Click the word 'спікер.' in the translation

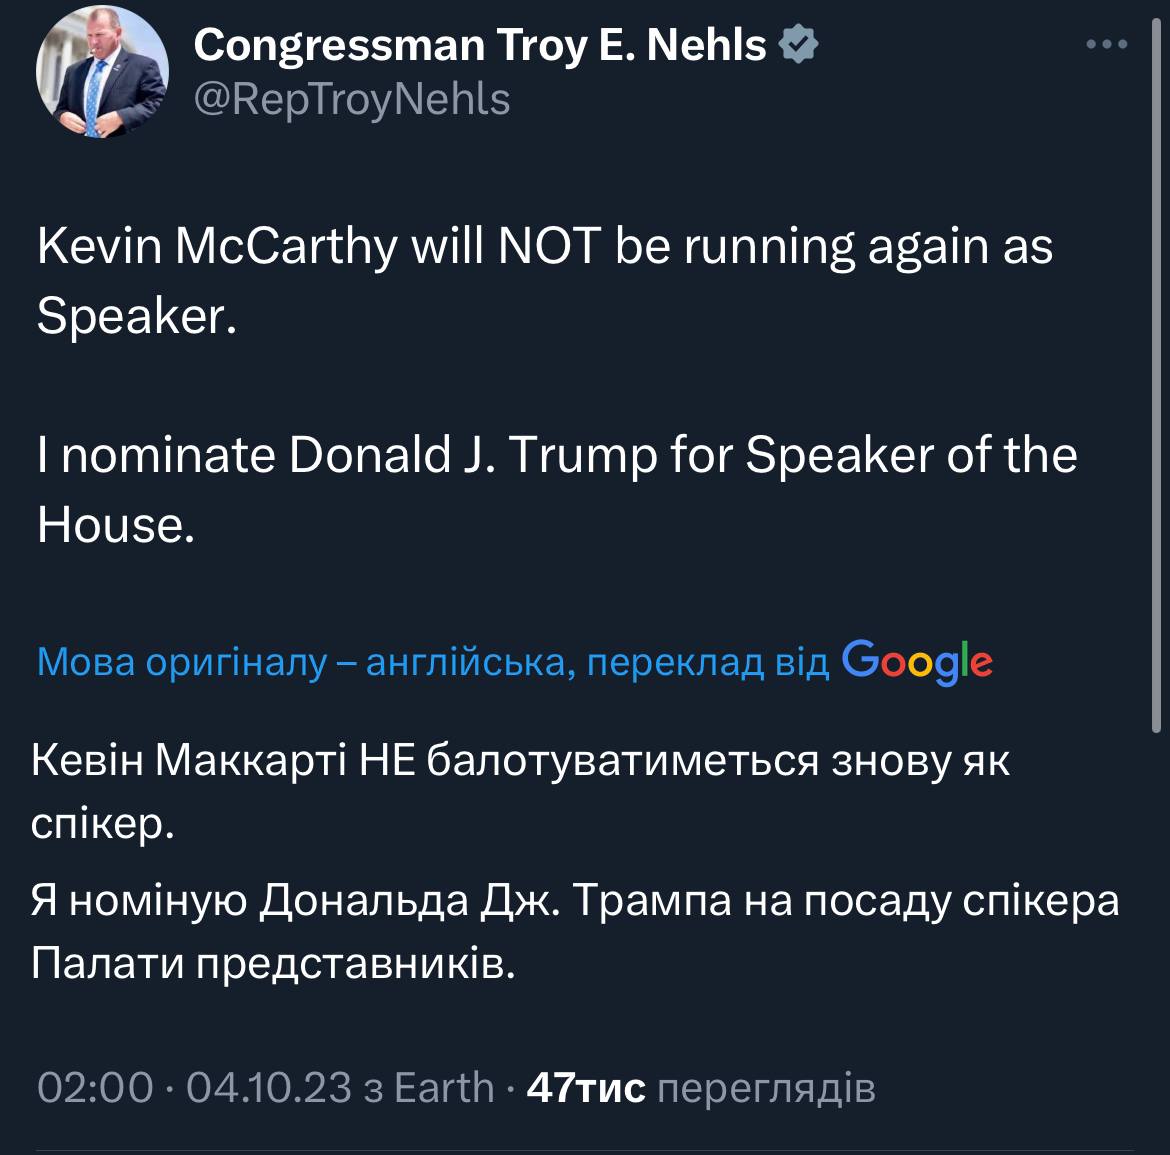(103, 825)
